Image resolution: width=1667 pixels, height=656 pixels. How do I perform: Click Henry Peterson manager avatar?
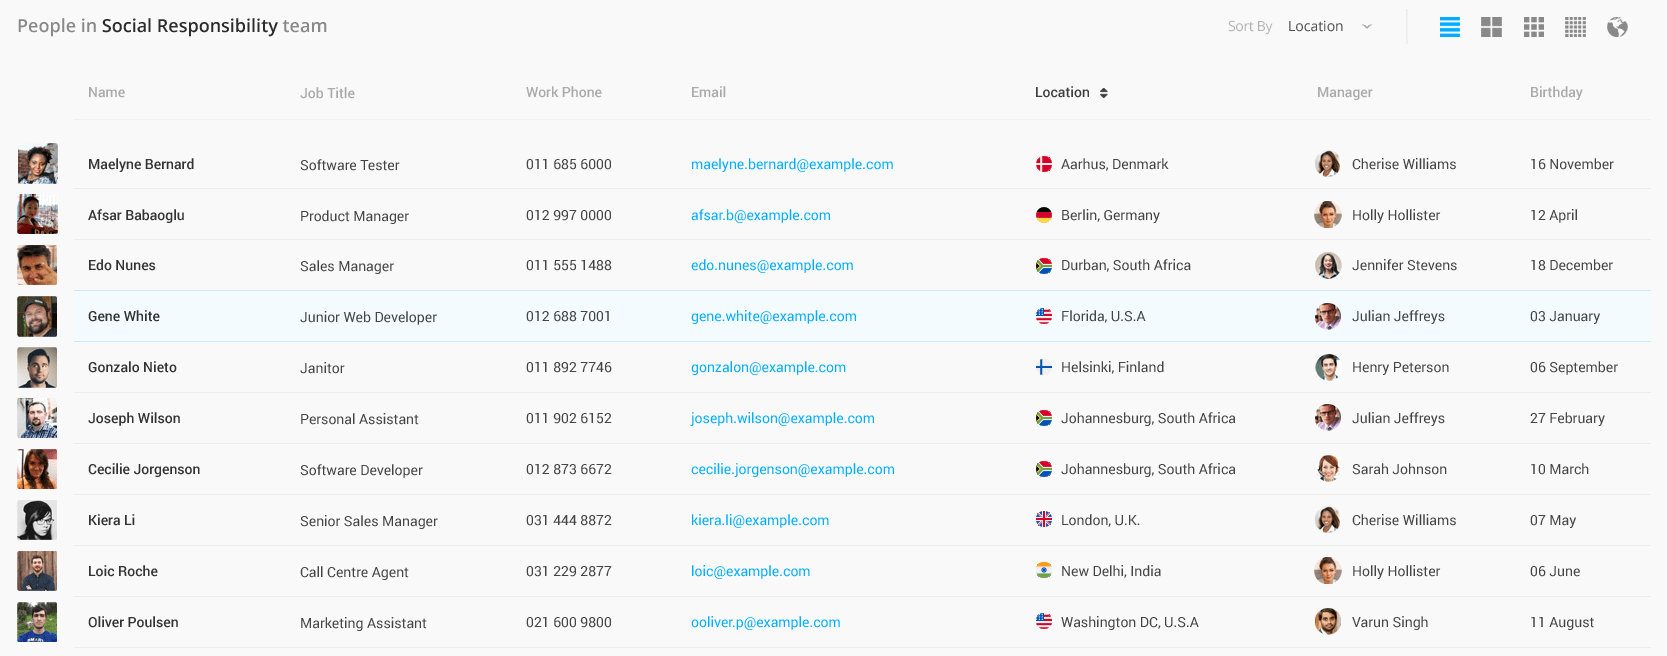pyautogui.click(x=1328, y=367)
